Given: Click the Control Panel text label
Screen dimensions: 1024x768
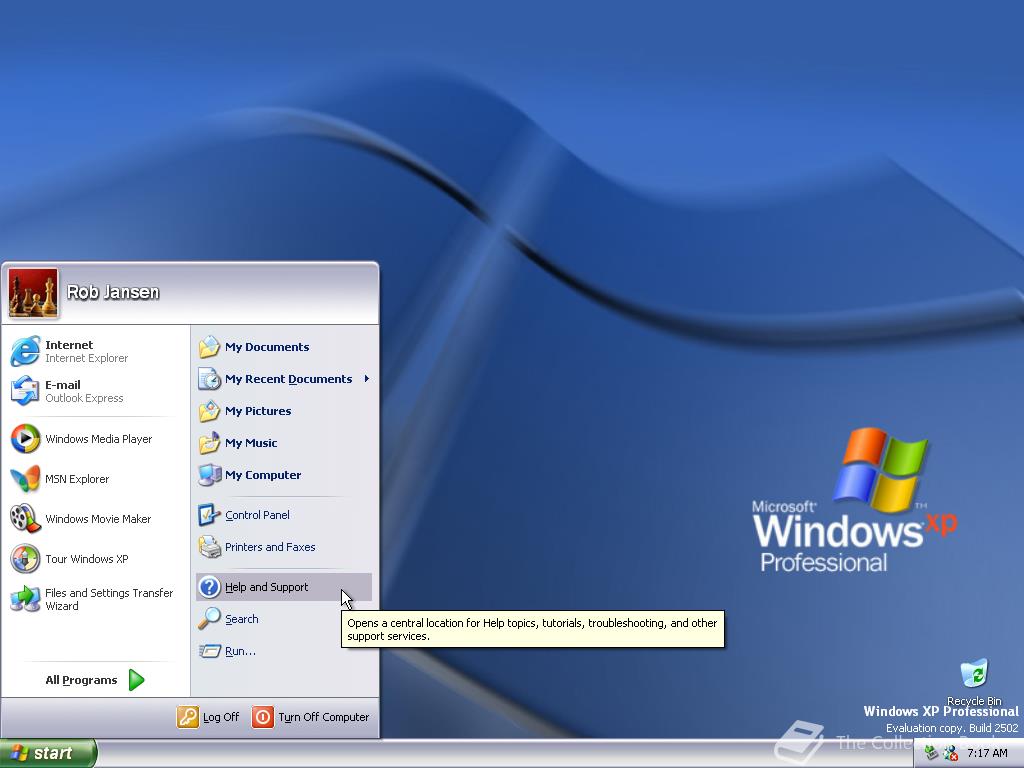Looking at the screenshot, I should pos(257,515).
